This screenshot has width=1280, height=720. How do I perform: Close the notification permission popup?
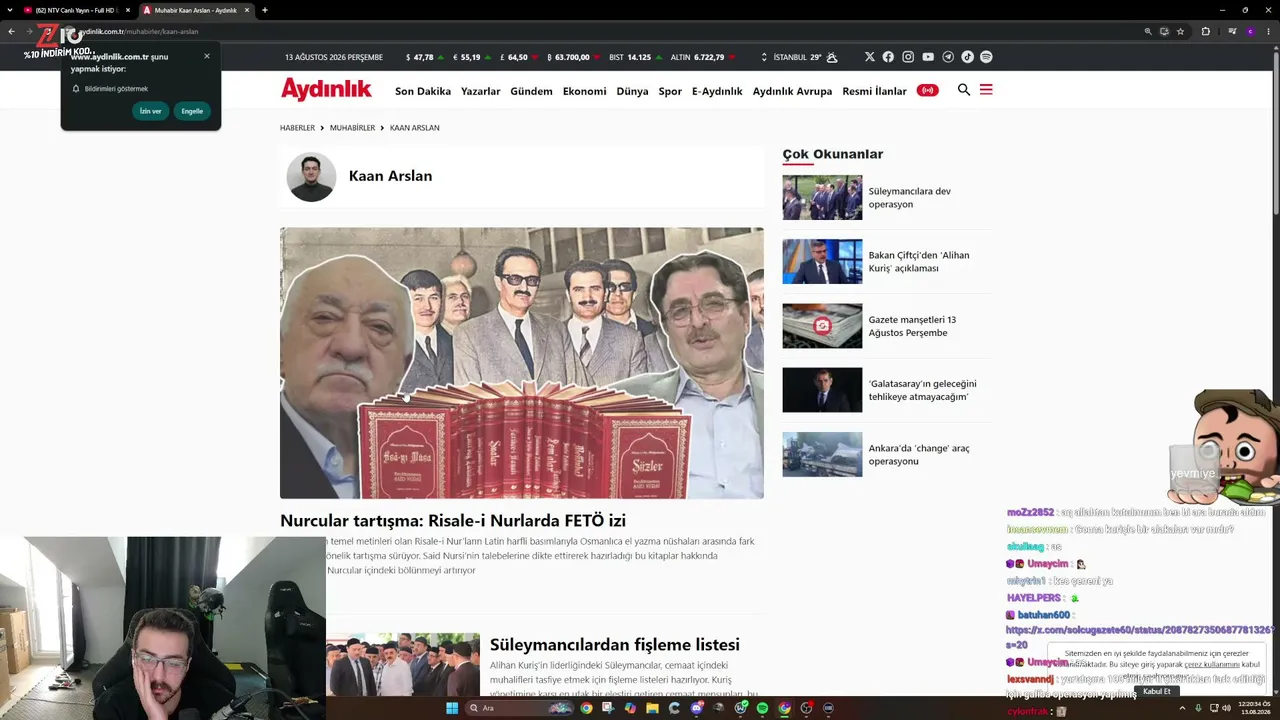[207, 56]
